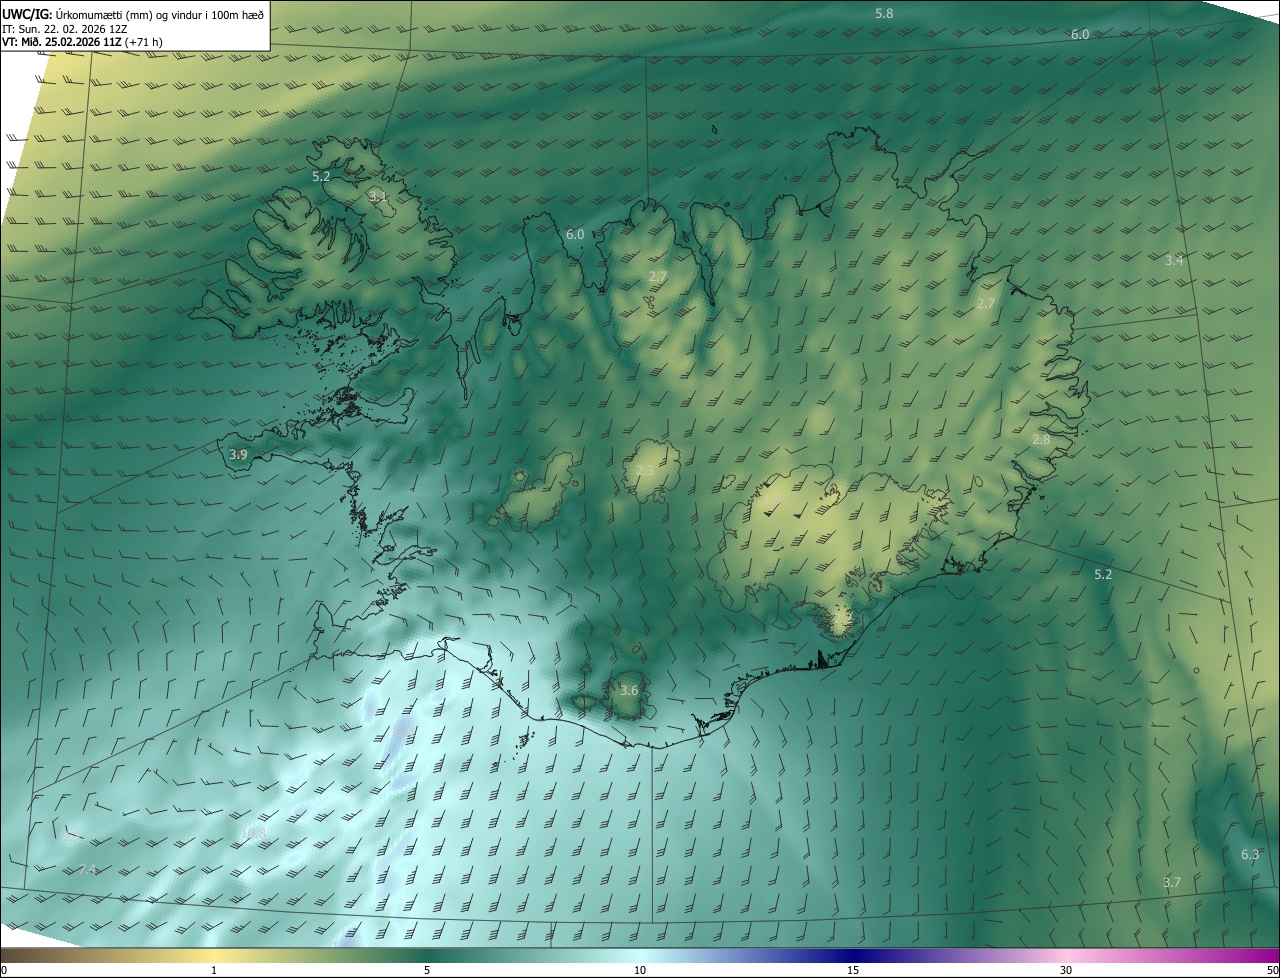
Task: Click the 6.3 value in the southeast corner
Action: tap(1250, 854)
